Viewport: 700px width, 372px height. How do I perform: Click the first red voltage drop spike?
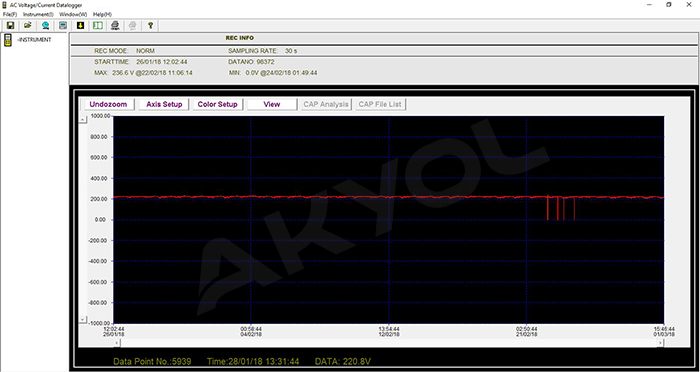[x=548, y=208]
